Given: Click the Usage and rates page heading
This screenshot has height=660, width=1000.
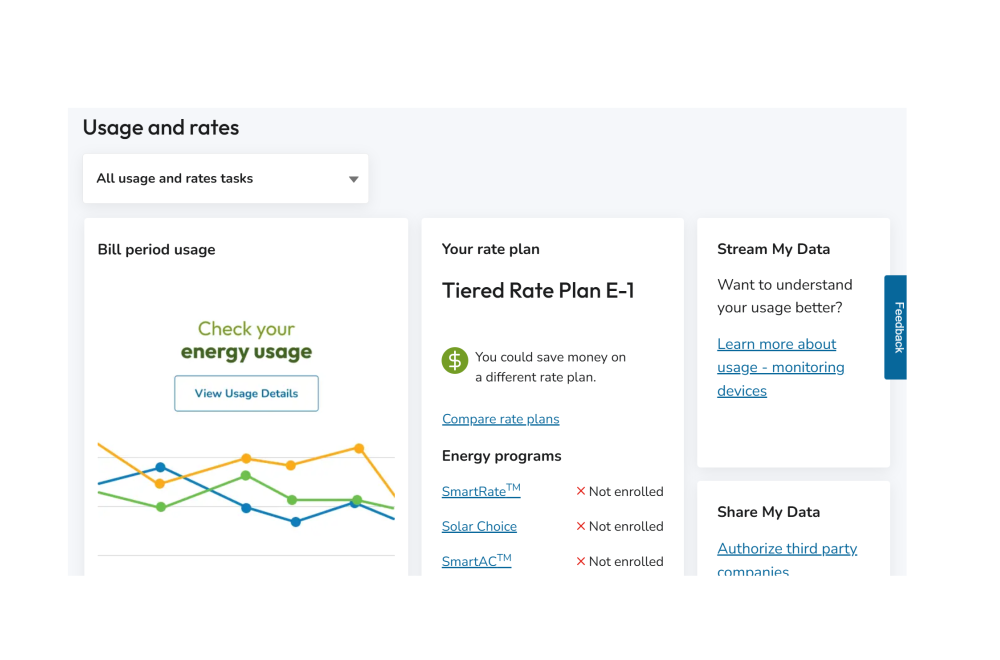Looking at the screenshot, I should (x=161, y=128).
